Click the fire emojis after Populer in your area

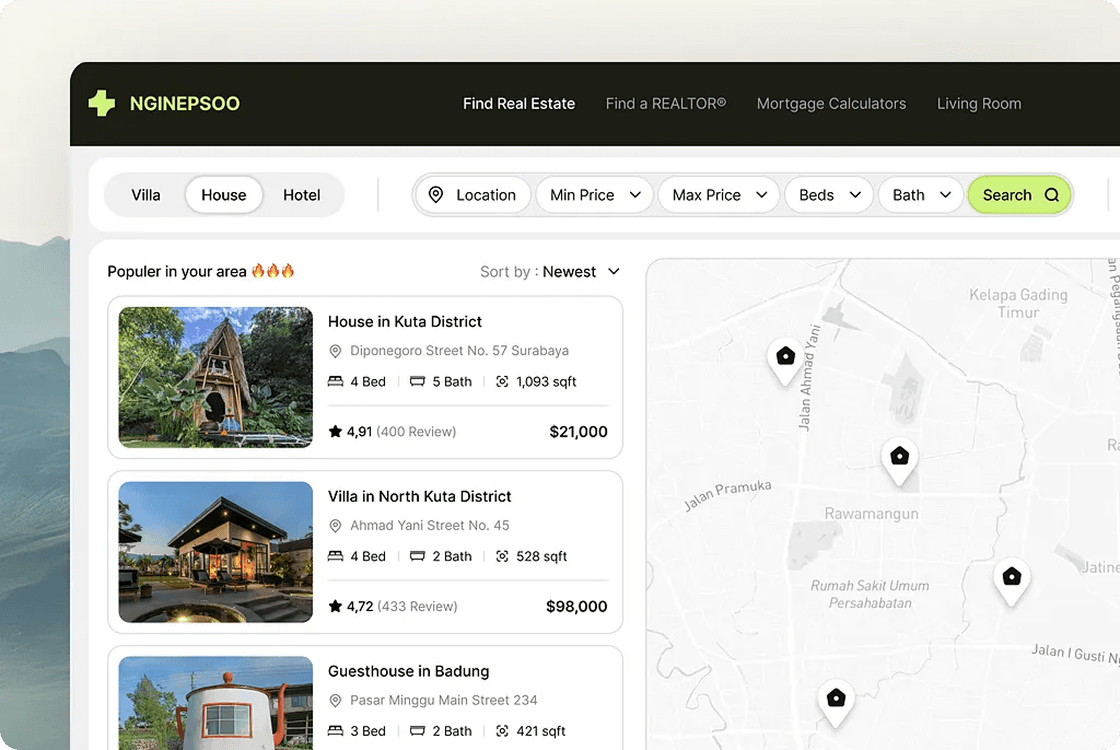273,271
